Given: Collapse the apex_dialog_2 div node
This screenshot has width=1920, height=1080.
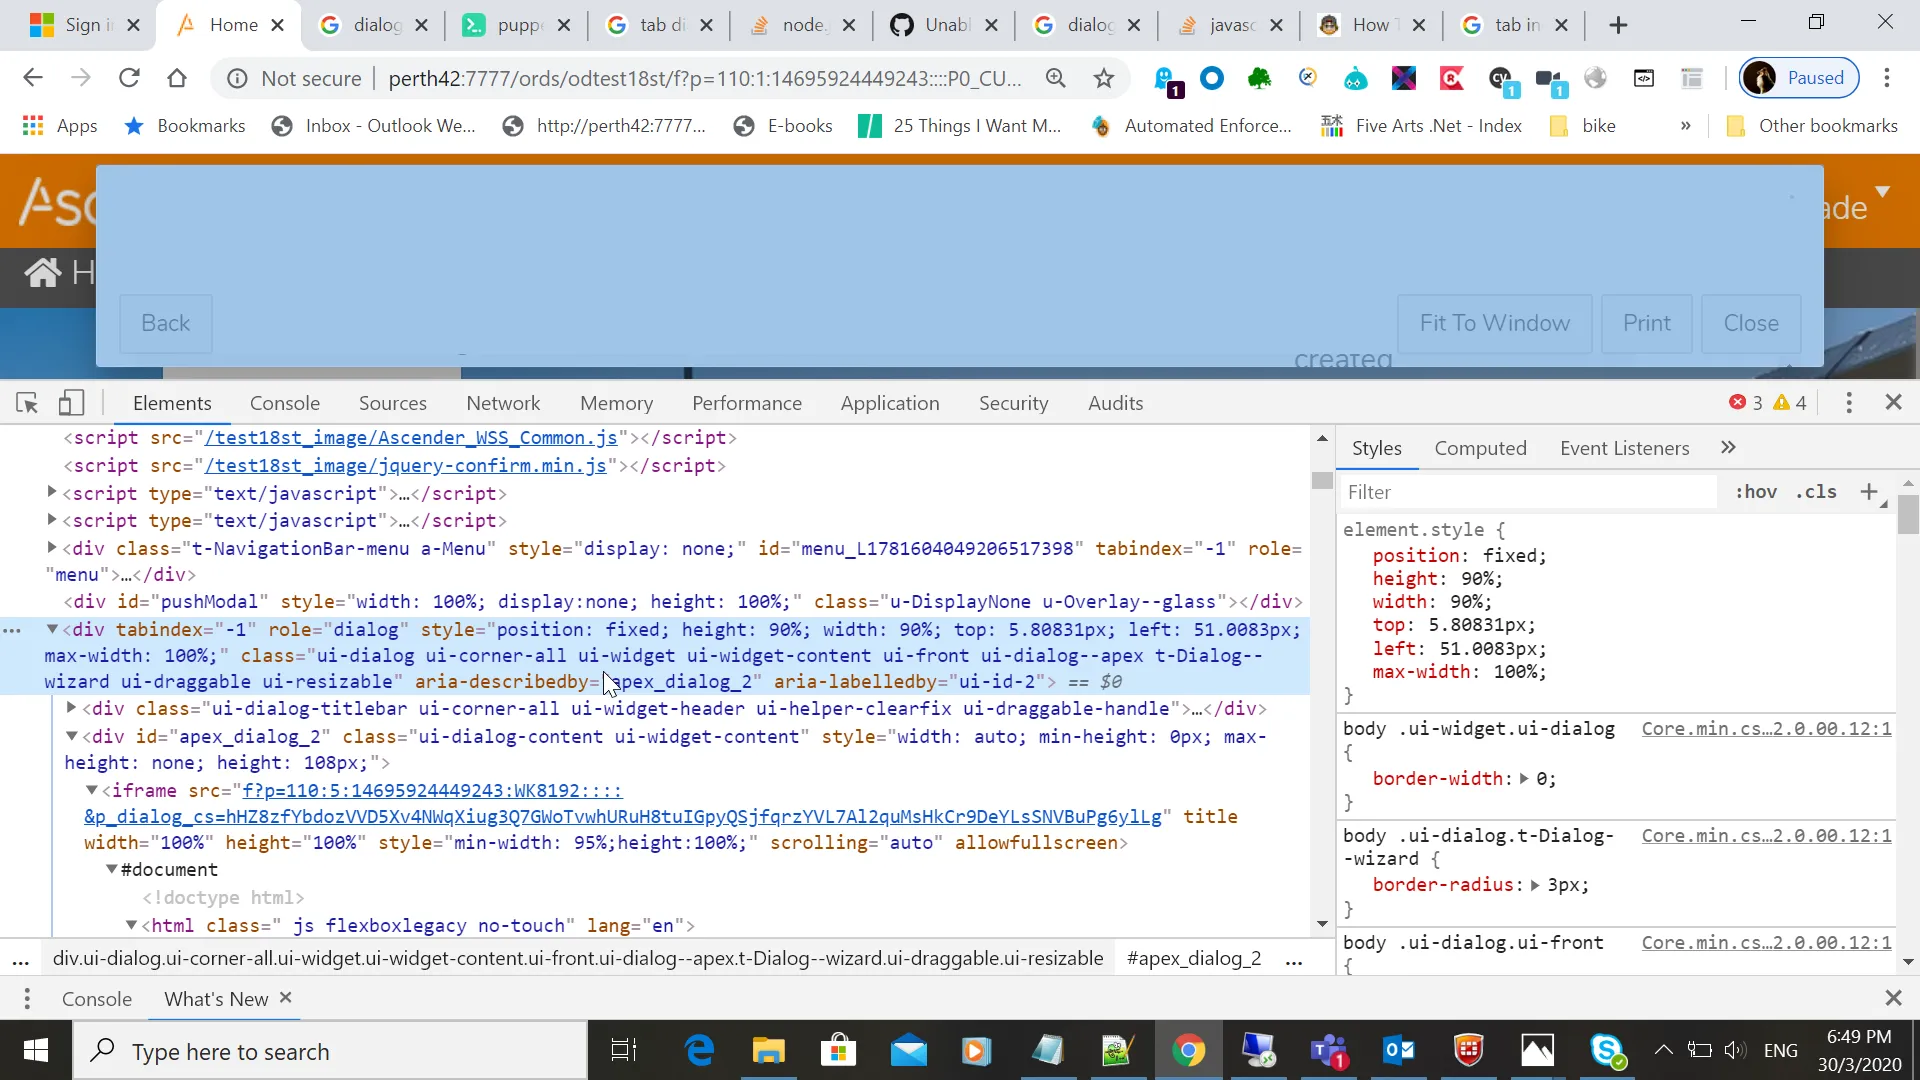Looking at the screenshot, I should tap(71, 736).
